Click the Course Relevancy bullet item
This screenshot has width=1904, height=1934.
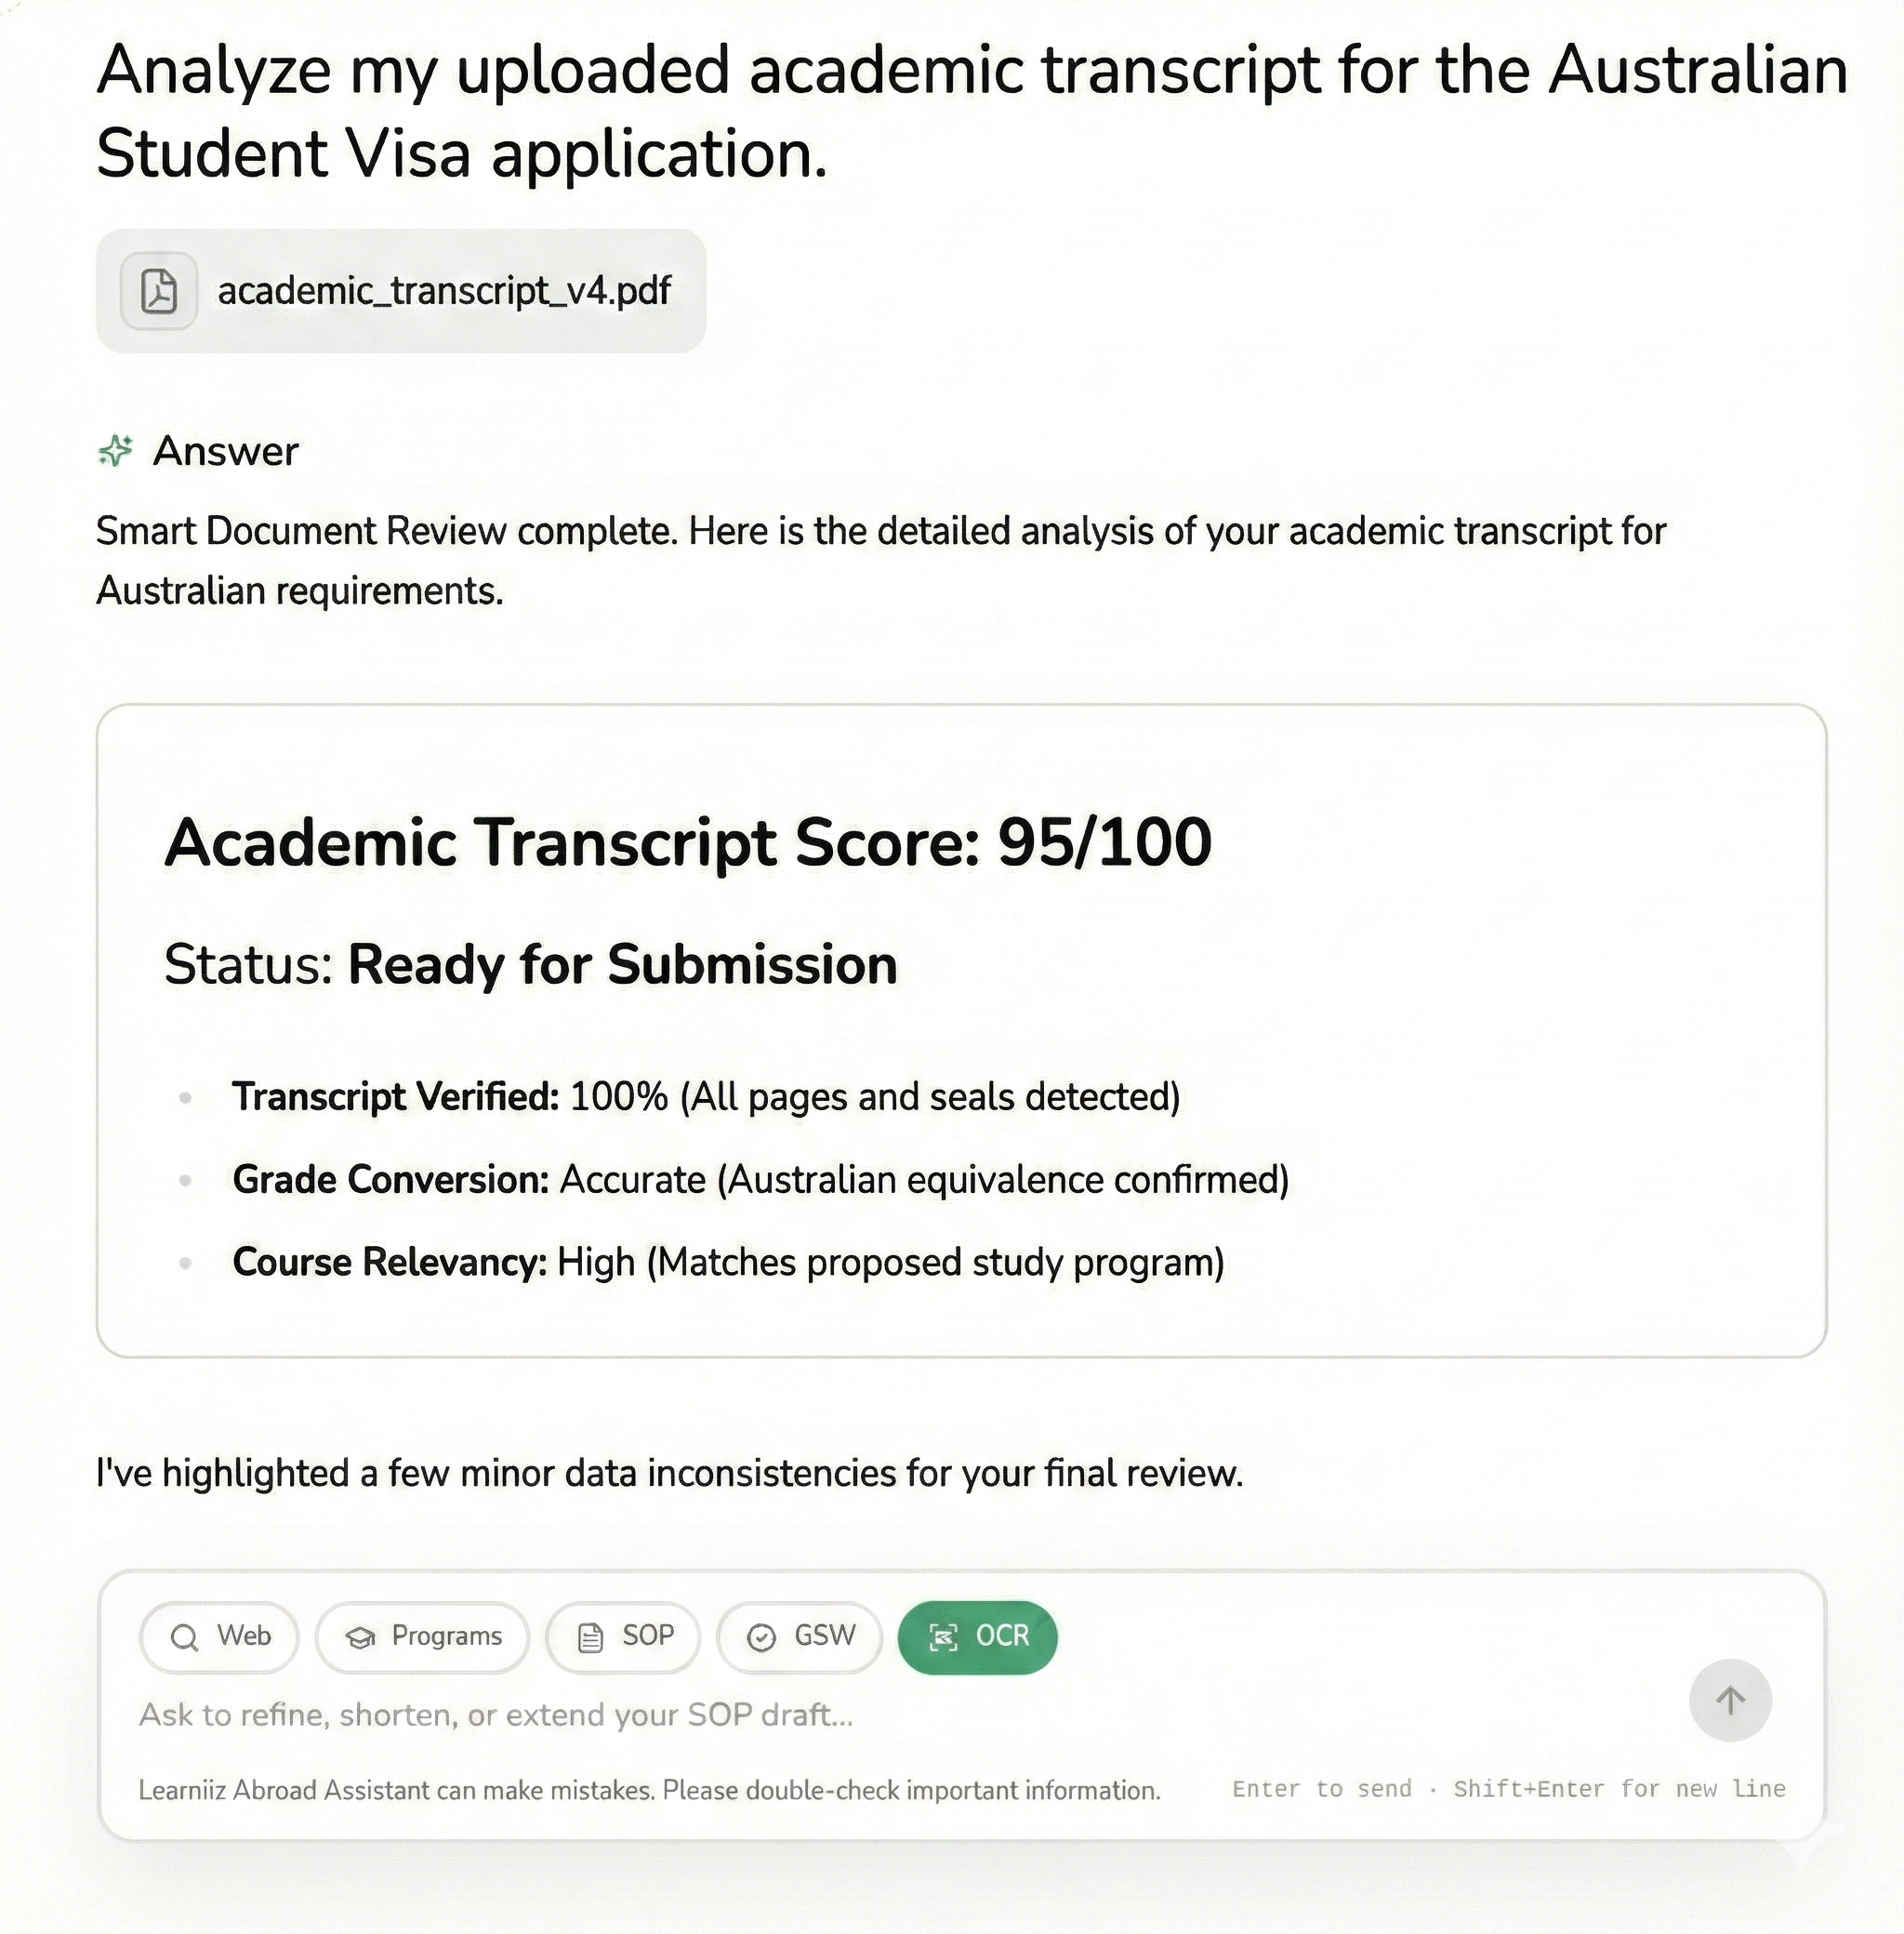(728, 1263)
